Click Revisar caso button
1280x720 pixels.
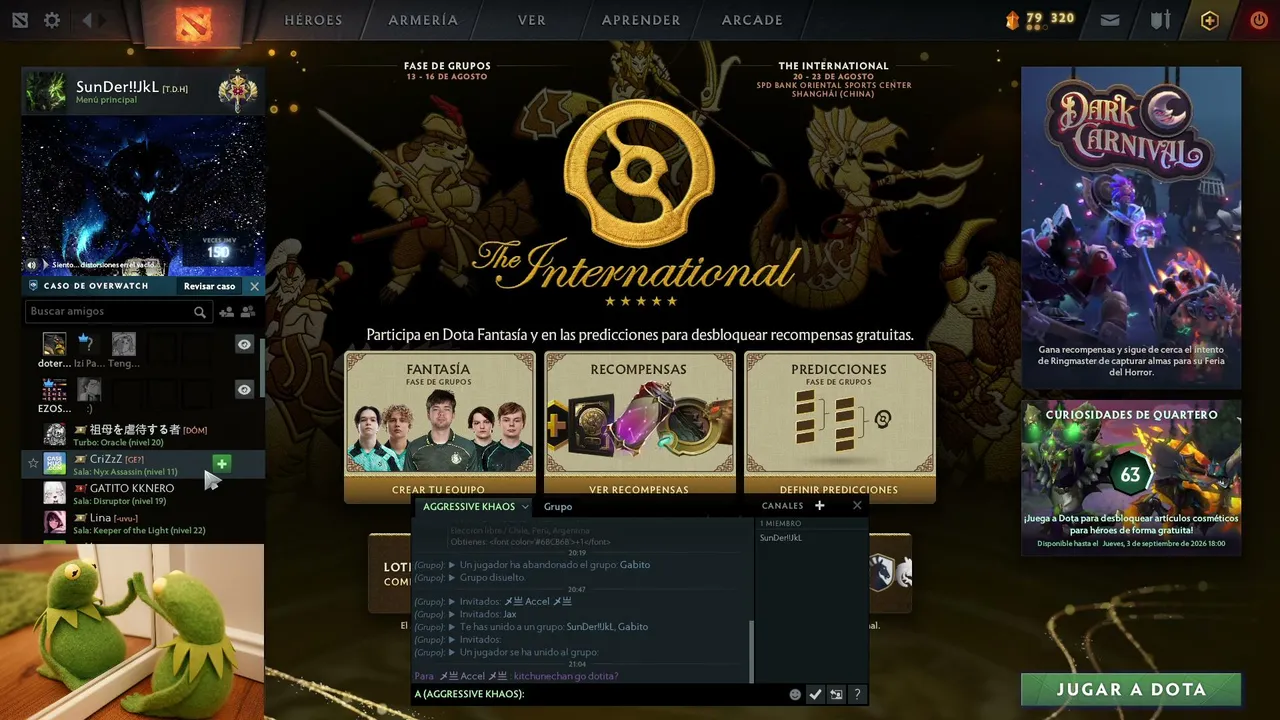click(210, 286)
